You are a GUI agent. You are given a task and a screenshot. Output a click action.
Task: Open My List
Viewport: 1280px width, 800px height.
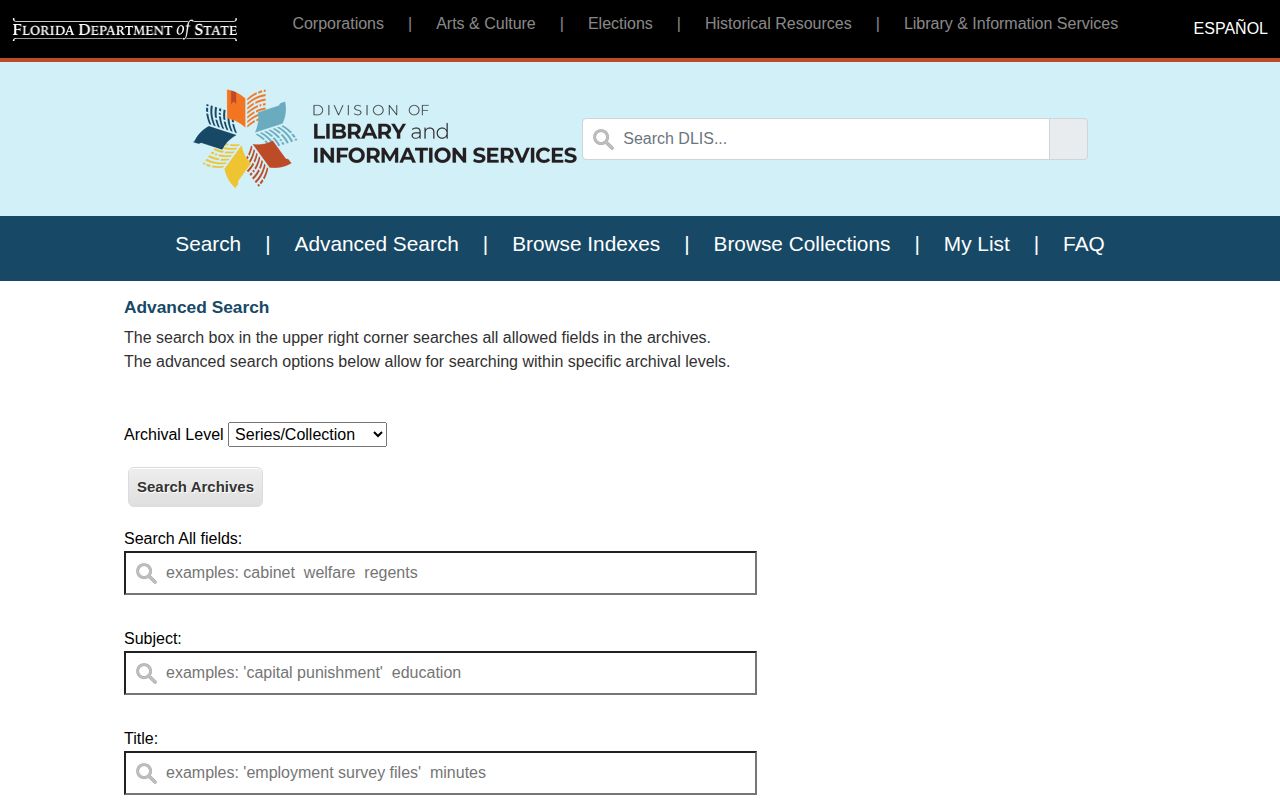tap(977, 244)
